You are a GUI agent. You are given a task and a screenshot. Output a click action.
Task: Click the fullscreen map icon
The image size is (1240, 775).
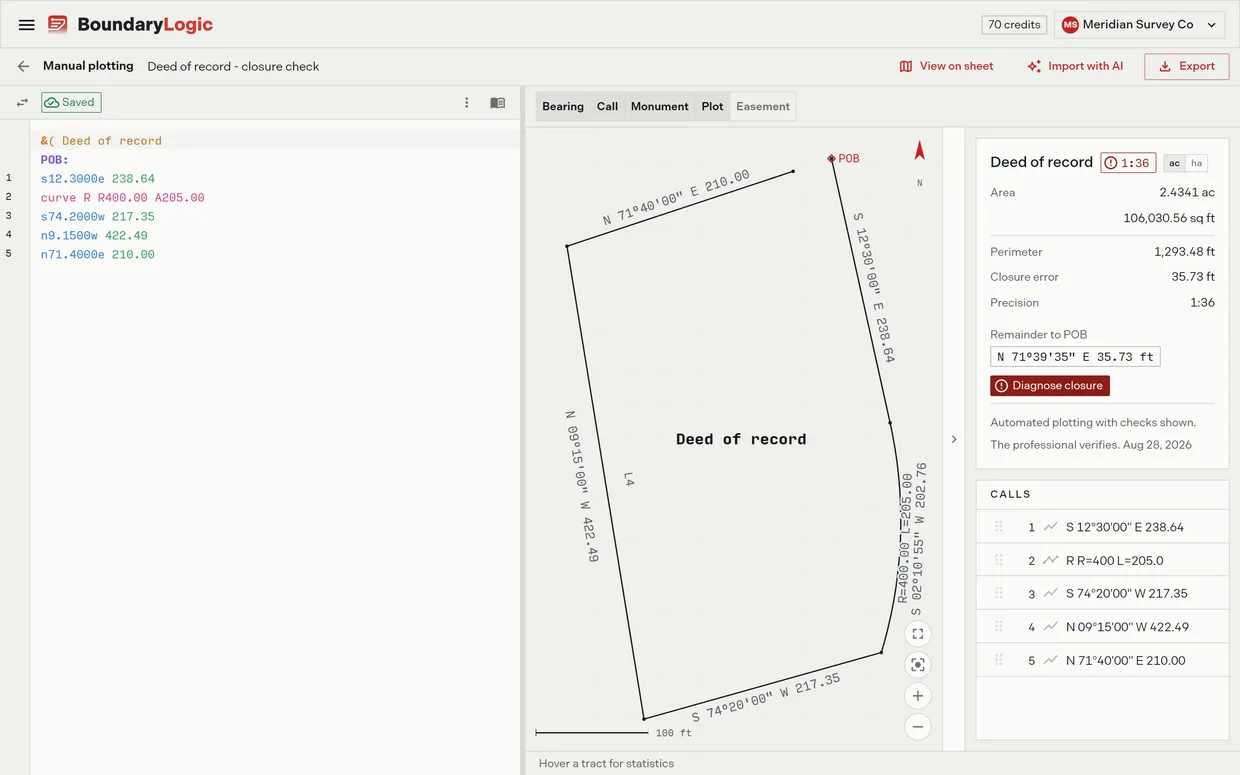point(918,634)
